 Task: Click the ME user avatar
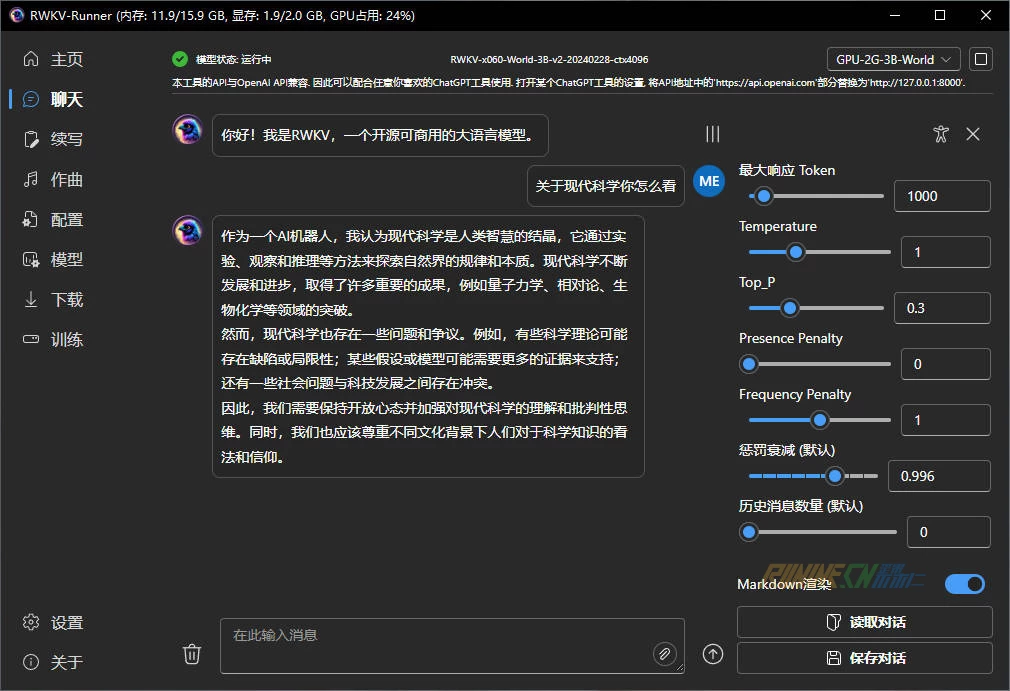click(x=709, y=181)
